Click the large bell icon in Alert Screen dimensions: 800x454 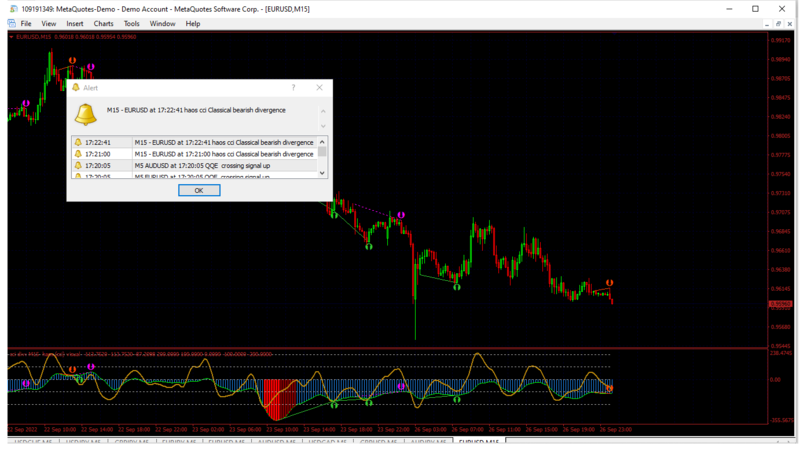click(x=85, y=114)
